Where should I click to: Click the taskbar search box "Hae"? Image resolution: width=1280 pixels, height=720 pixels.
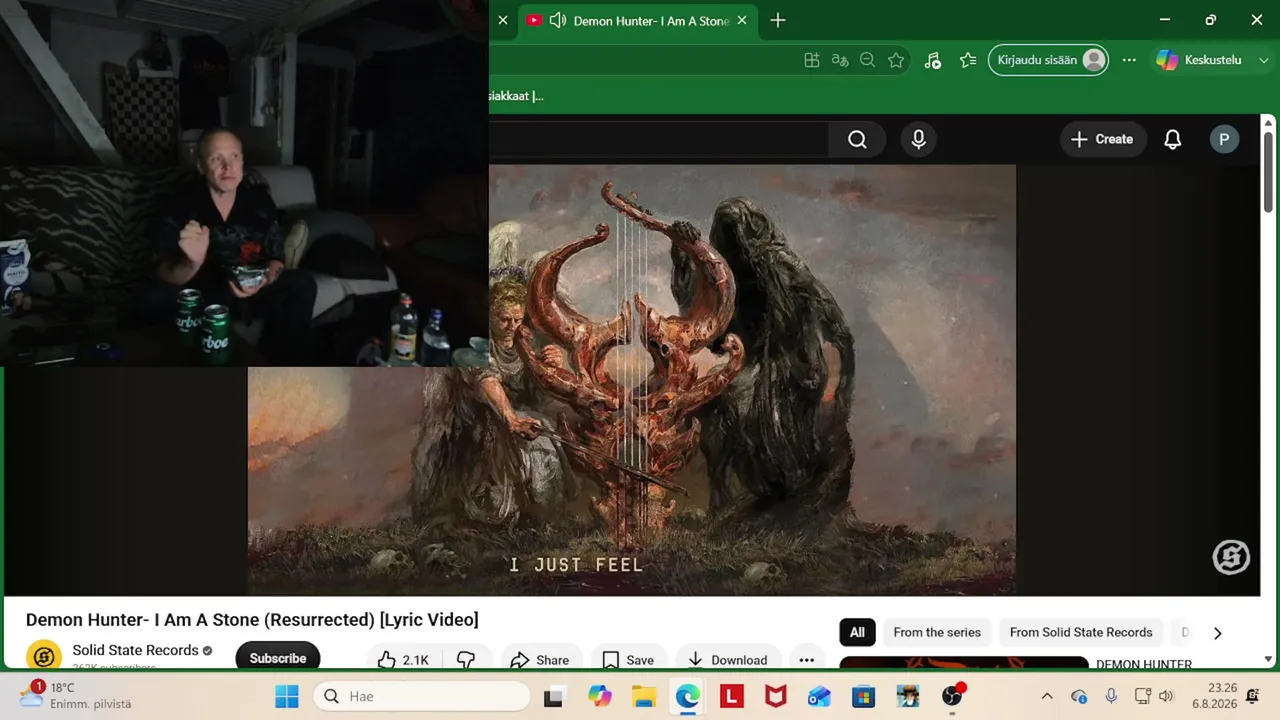(422, 696)
